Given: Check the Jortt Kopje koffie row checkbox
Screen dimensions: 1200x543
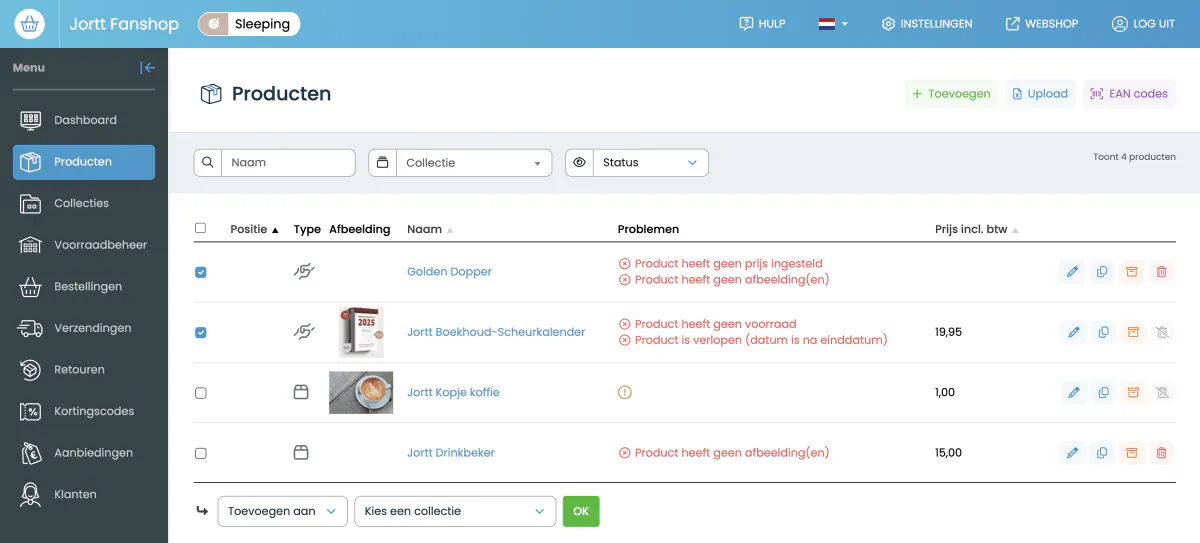Looking at the screenshot, I should pos(200,393).
